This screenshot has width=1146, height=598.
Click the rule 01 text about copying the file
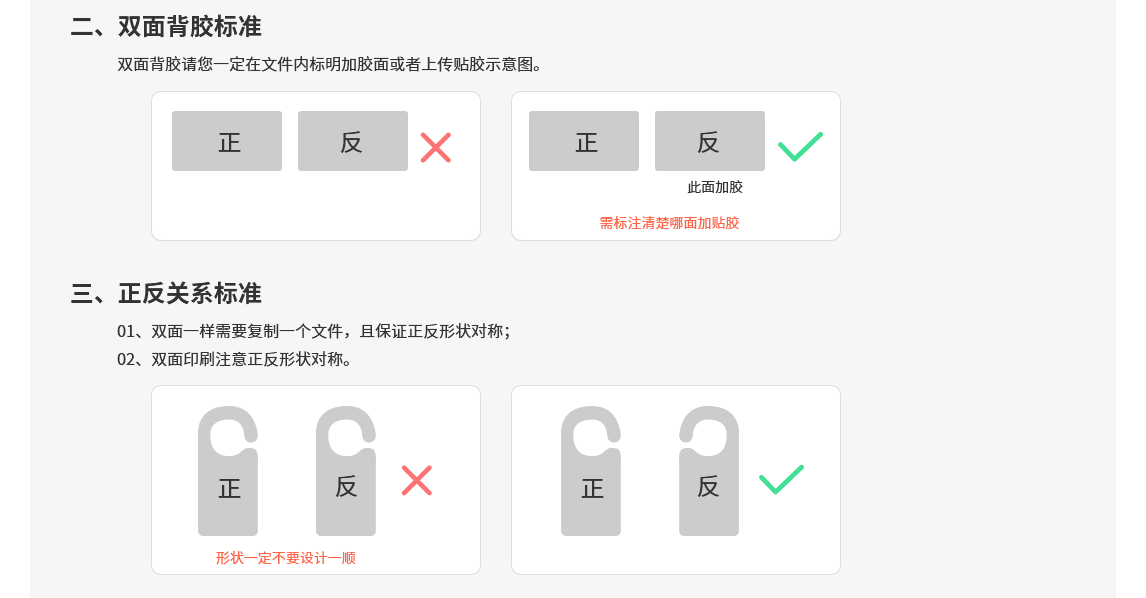pos(314,331)
